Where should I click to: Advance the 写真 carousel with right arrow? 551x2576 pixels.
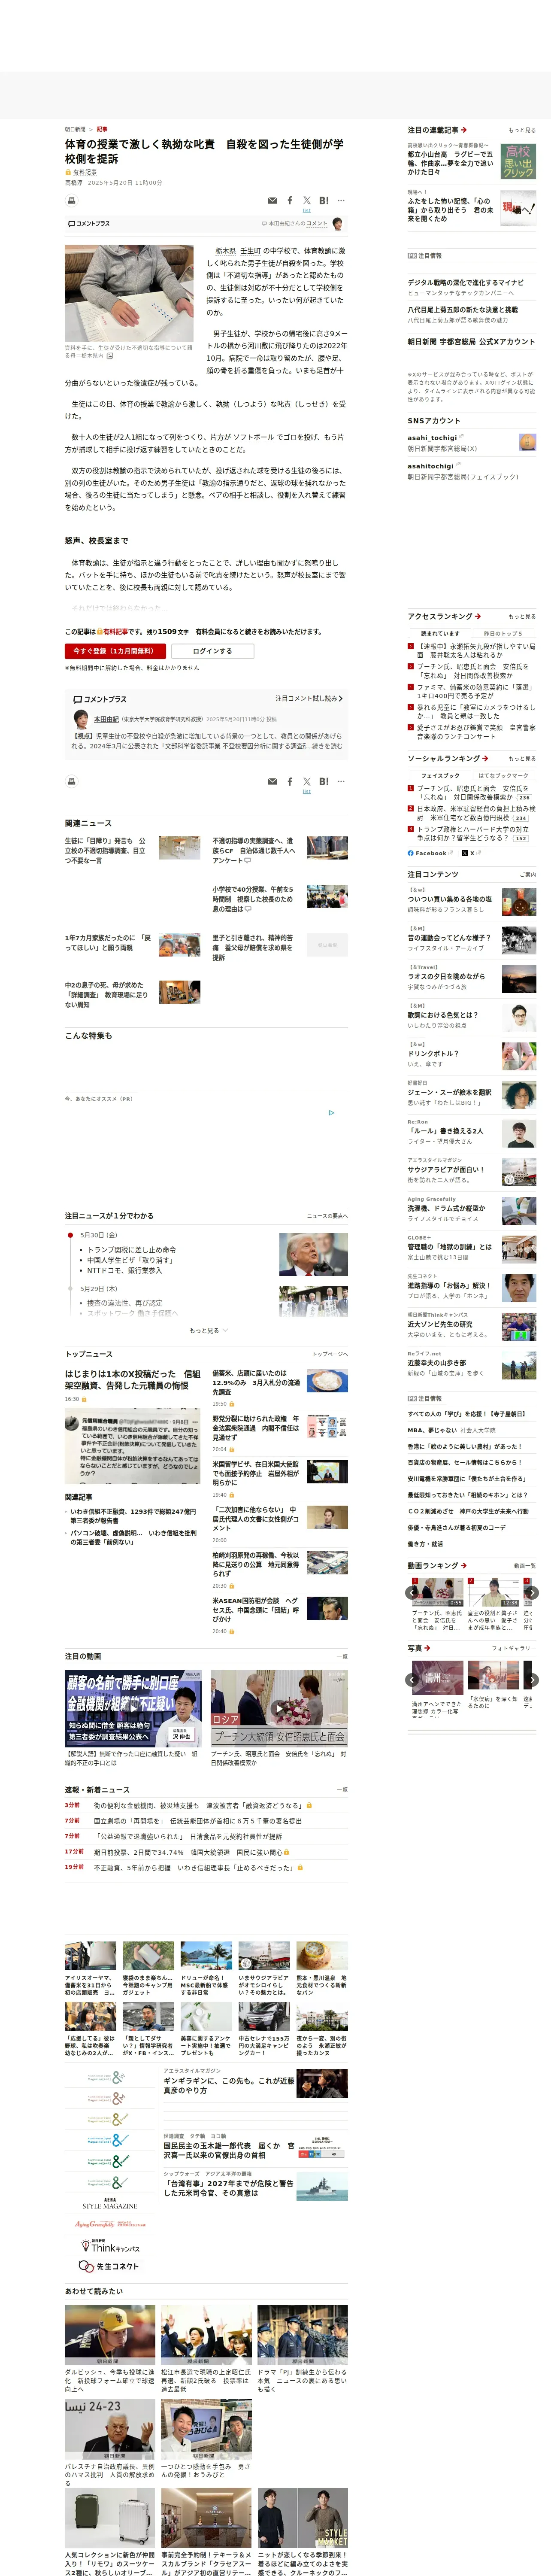[x=532, y=1680]
